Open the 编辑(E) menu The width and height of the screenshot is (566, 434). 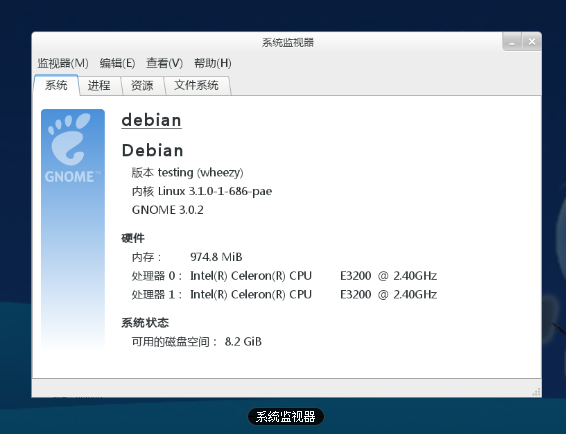117,63
